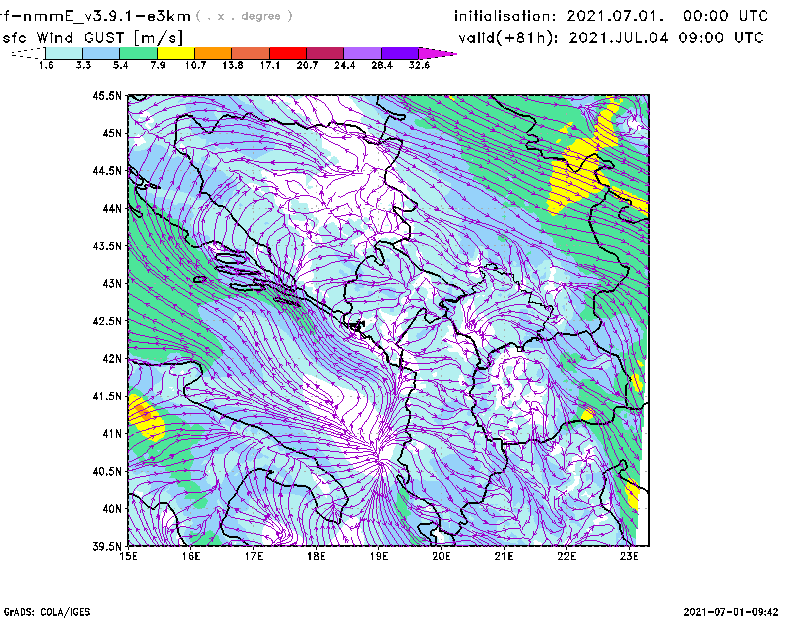The image size is (800, 618).
Task: Click the legend value 1.6
Action: (46, 65)
